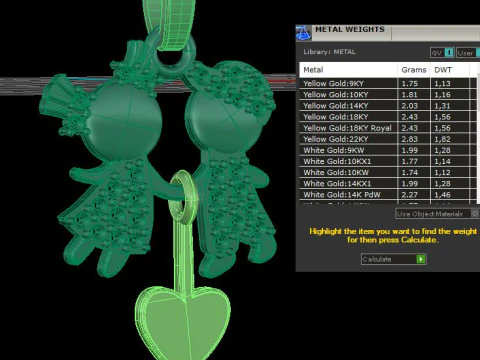The height and width of the screenshot is (360, 480).
Task: Click the 1,31 DWT value
Action: pos(442,106)
